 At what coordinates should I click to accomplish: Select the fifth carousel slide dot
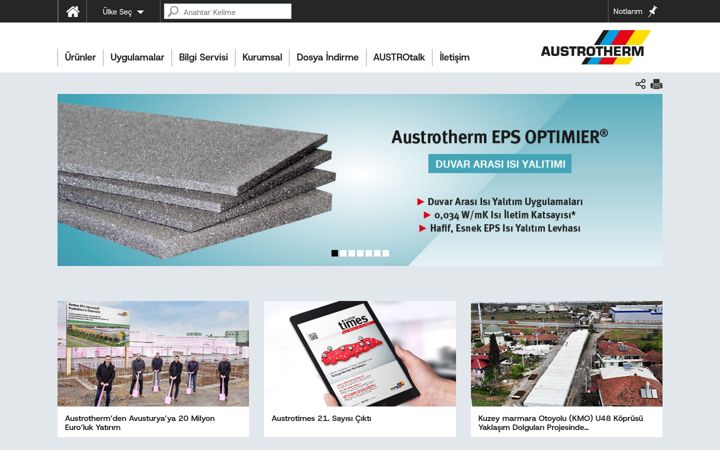(369, 253)
